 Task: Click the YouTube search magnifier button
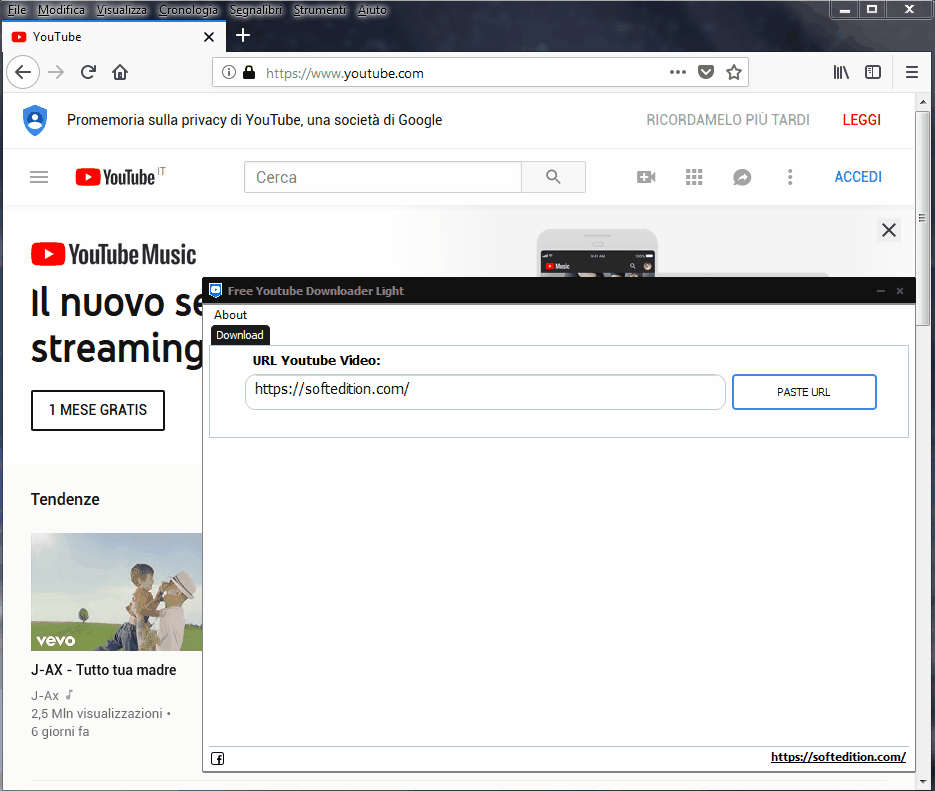[x=553, y=177]
